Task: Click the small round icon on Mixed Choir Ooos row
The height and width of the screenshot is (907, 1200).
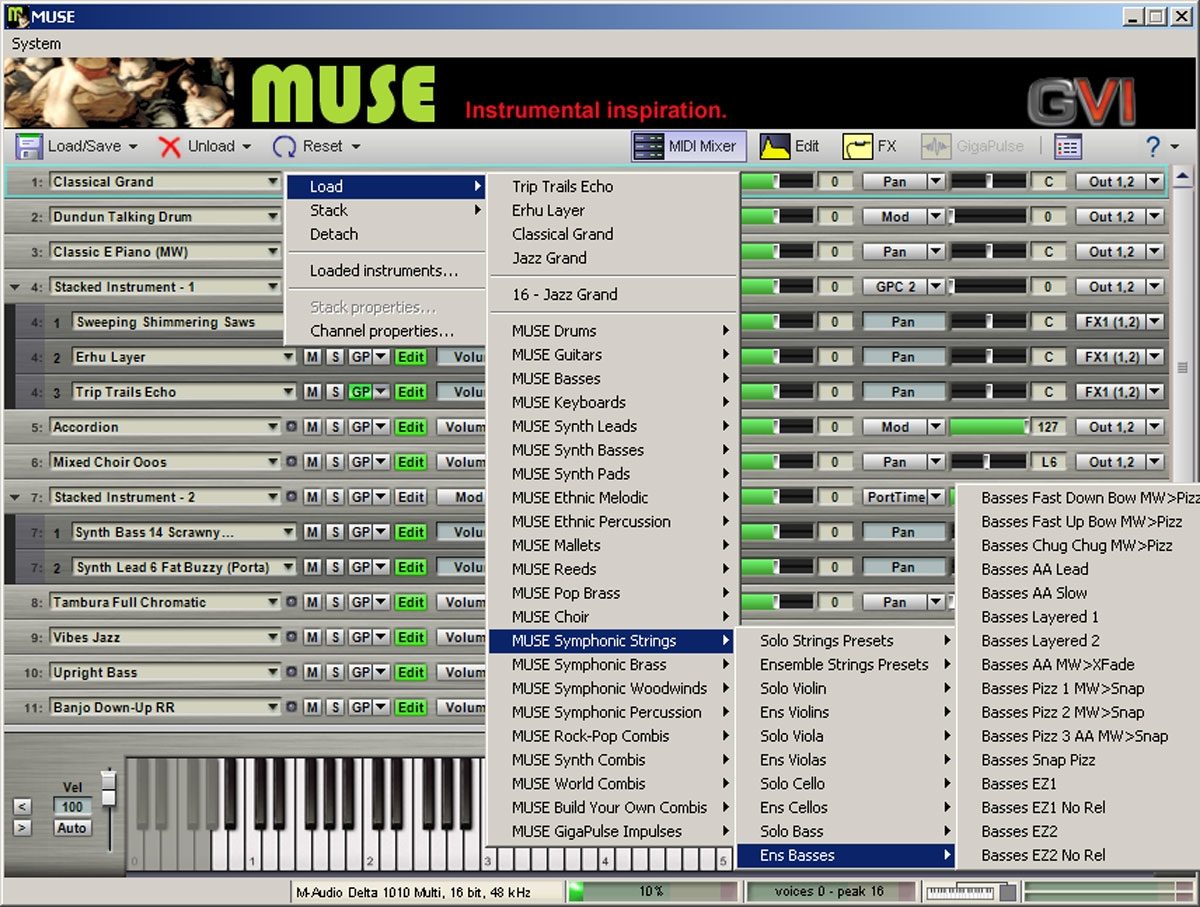Action: coord(291,462)
